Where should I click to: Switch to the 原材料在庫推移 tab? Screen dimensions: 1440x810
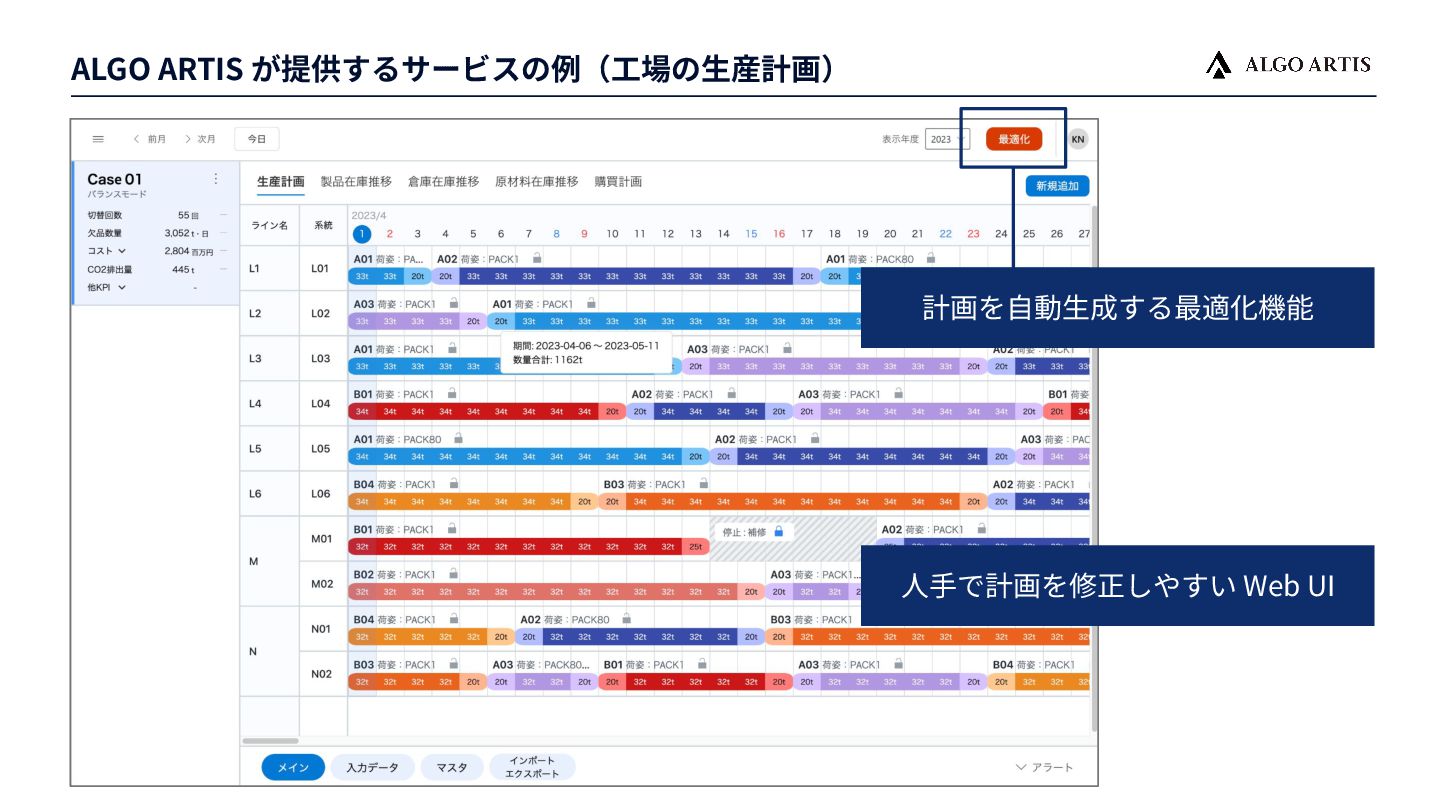pyautogui.click(x=536, y=182)
